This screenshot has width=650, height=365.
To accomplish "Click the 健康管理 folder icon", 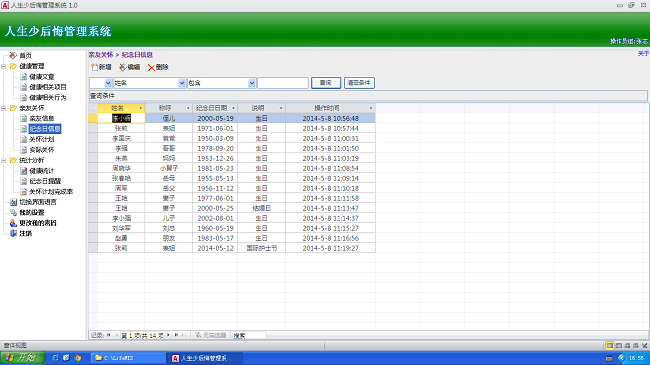I will [13, 66].
